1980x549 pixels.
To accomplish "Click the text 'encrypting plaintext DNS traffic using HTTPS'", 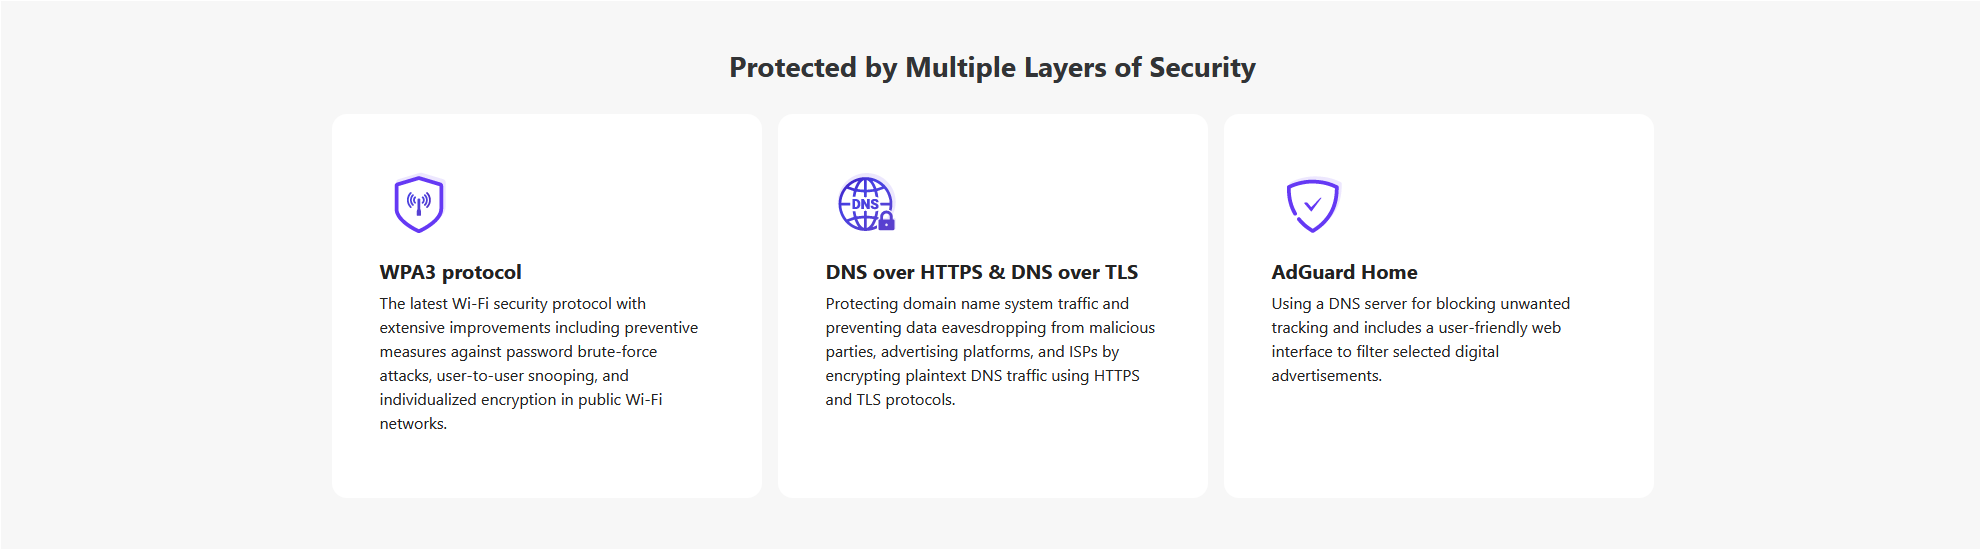I will point(982,376).
